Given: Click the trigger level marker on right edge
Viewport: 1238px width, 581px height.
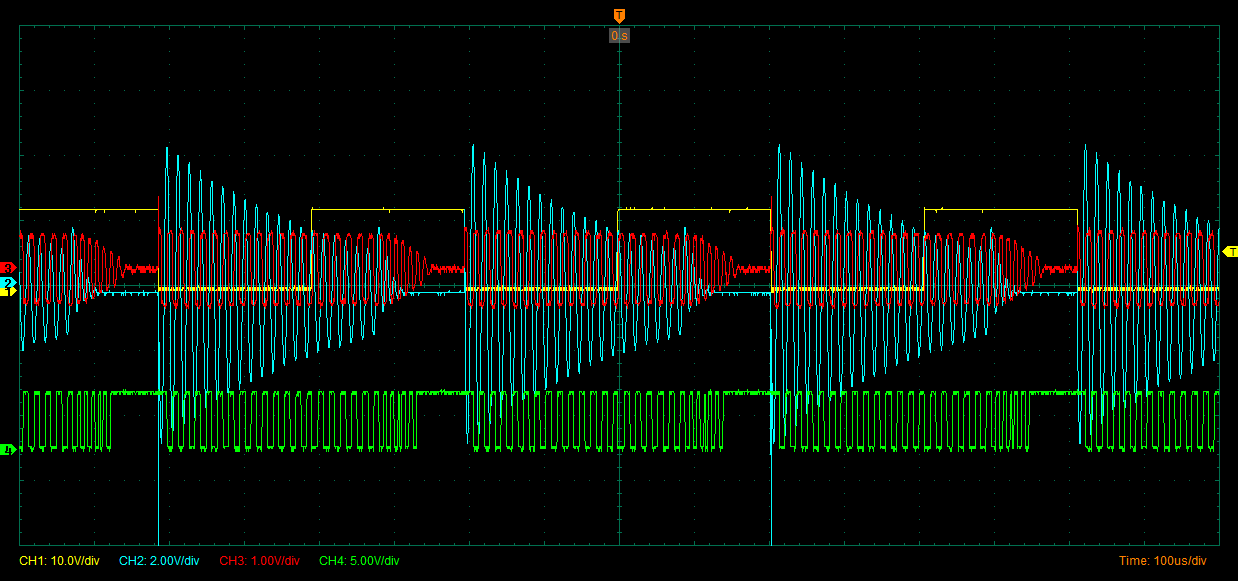Looking at the screenshot, I should click(1230, 250).
